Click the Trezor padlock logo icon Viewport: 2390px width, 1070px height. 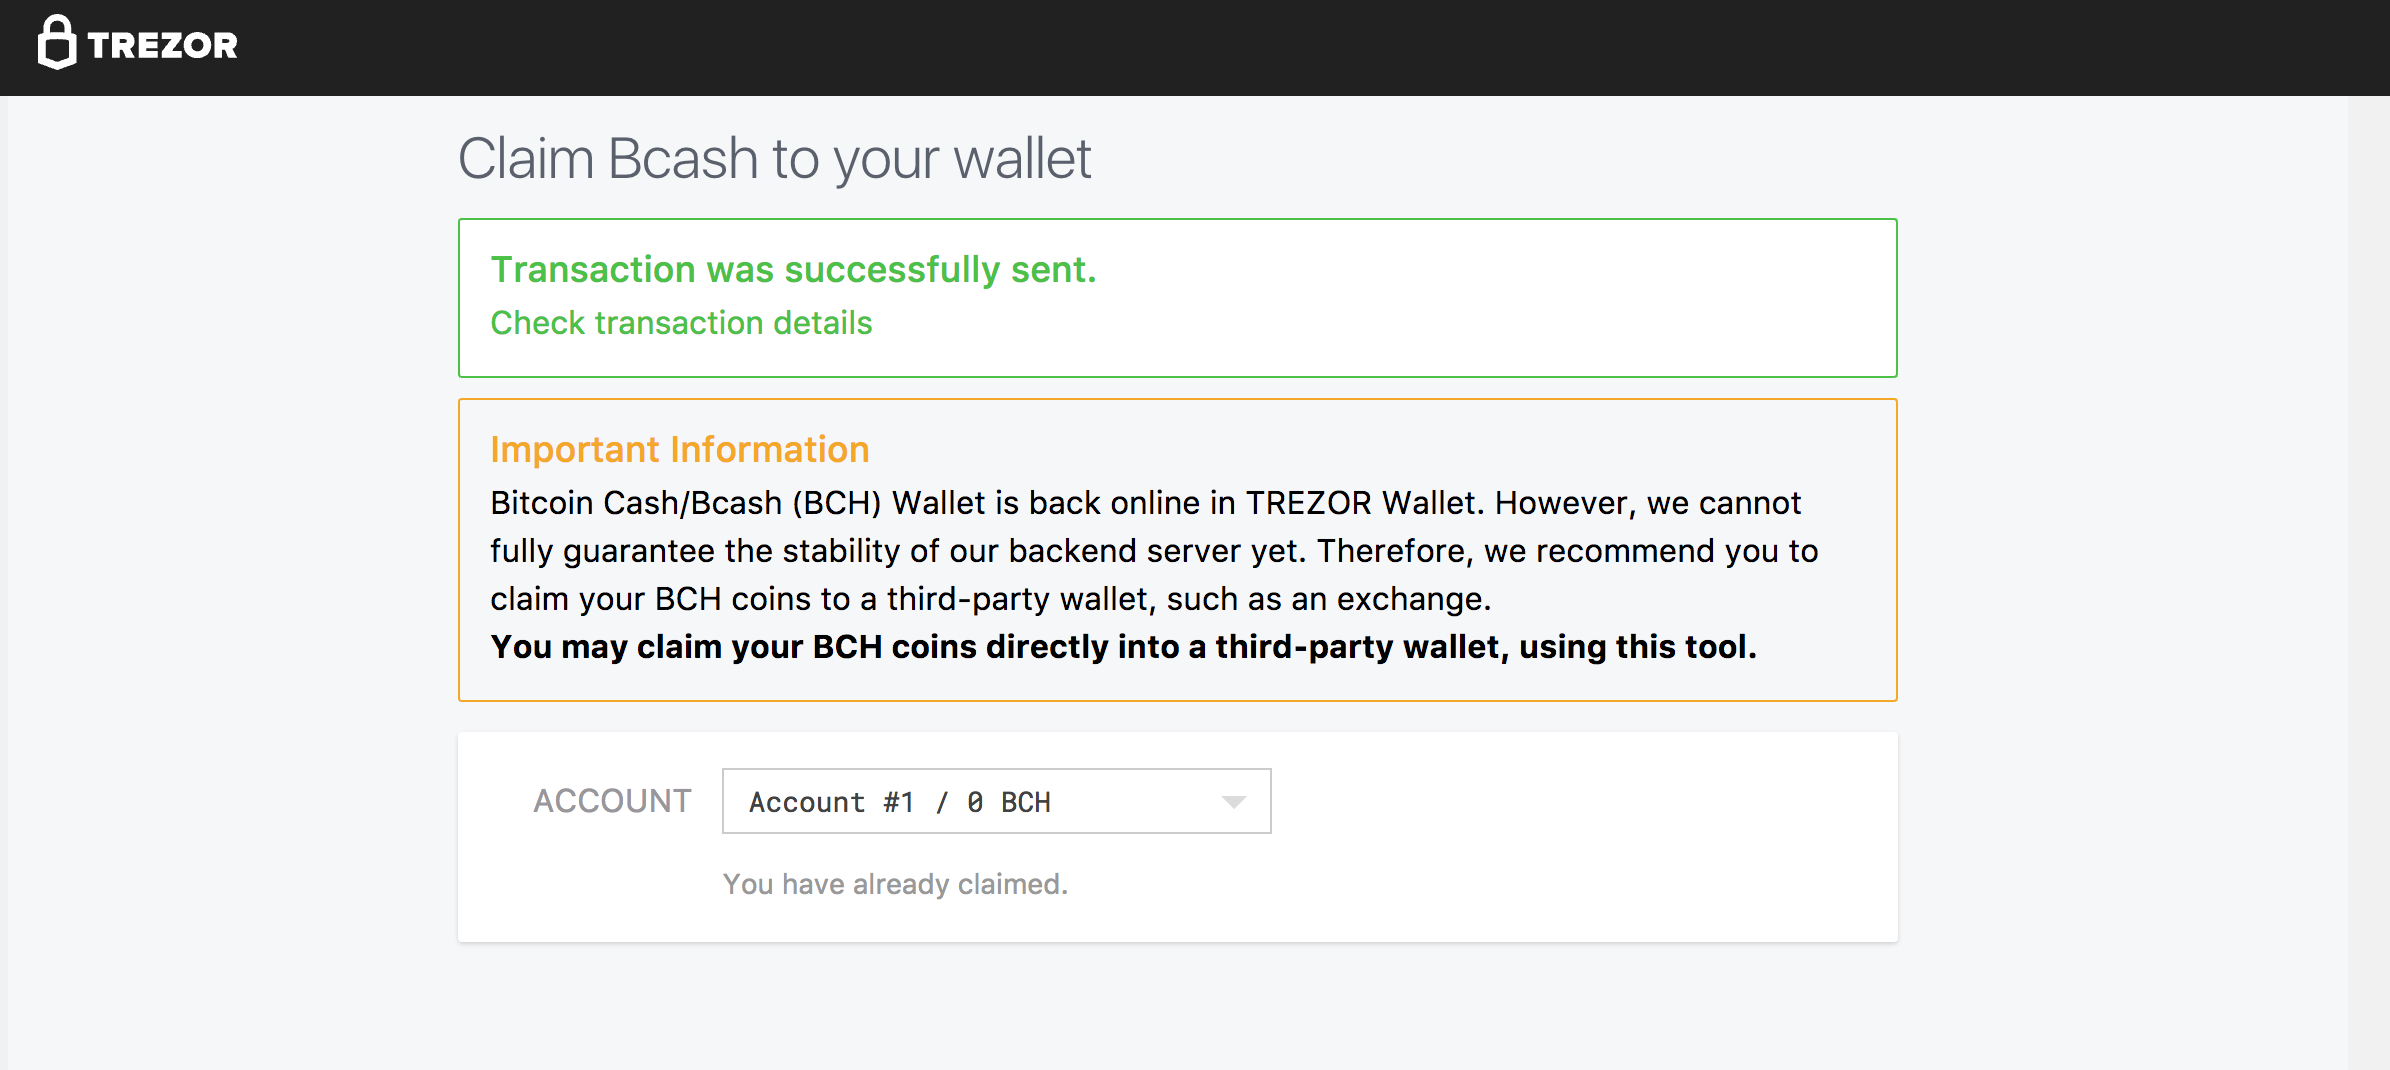pos(56,43)
